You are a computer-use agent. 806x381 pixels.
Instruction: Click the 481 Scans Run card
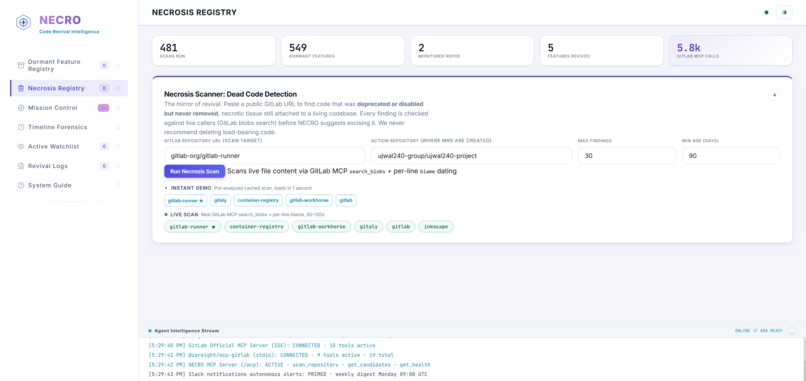(x=214, y=50)
